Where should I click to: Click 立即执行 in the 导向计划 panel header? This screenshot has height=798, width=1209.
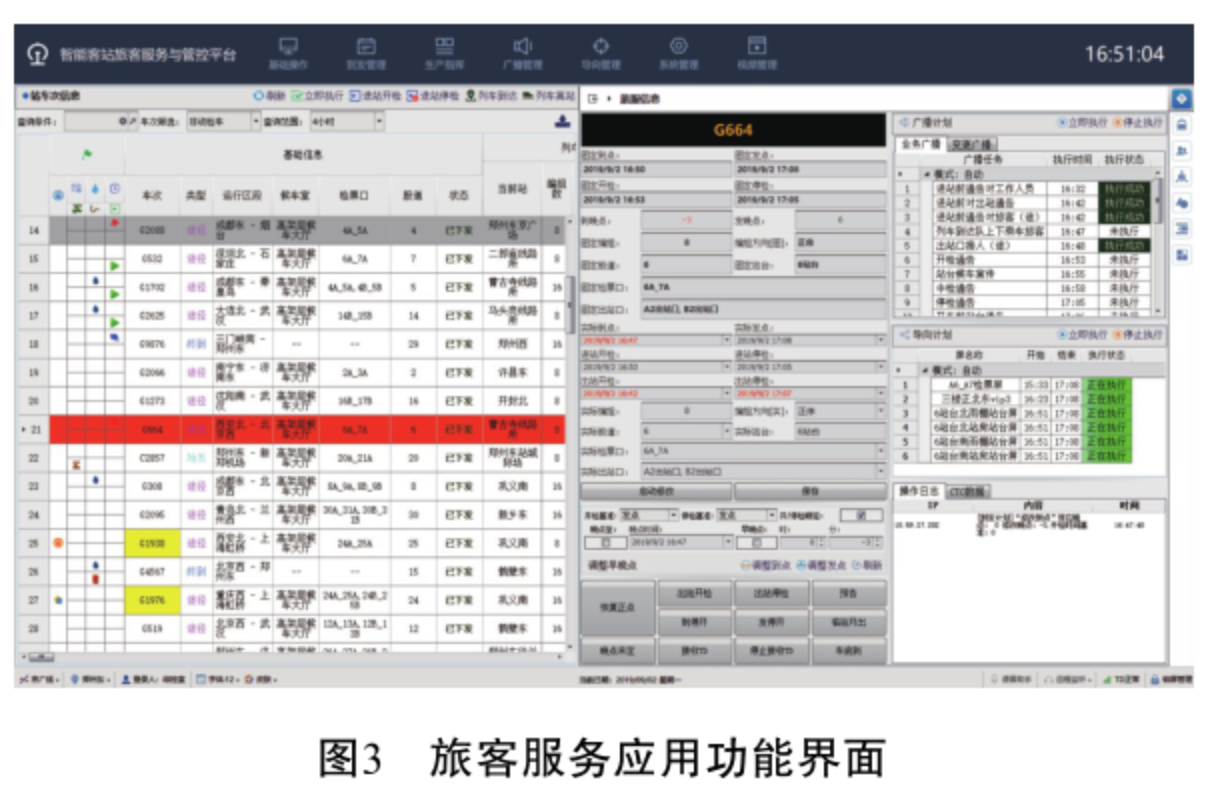(x=1084, y=334)
